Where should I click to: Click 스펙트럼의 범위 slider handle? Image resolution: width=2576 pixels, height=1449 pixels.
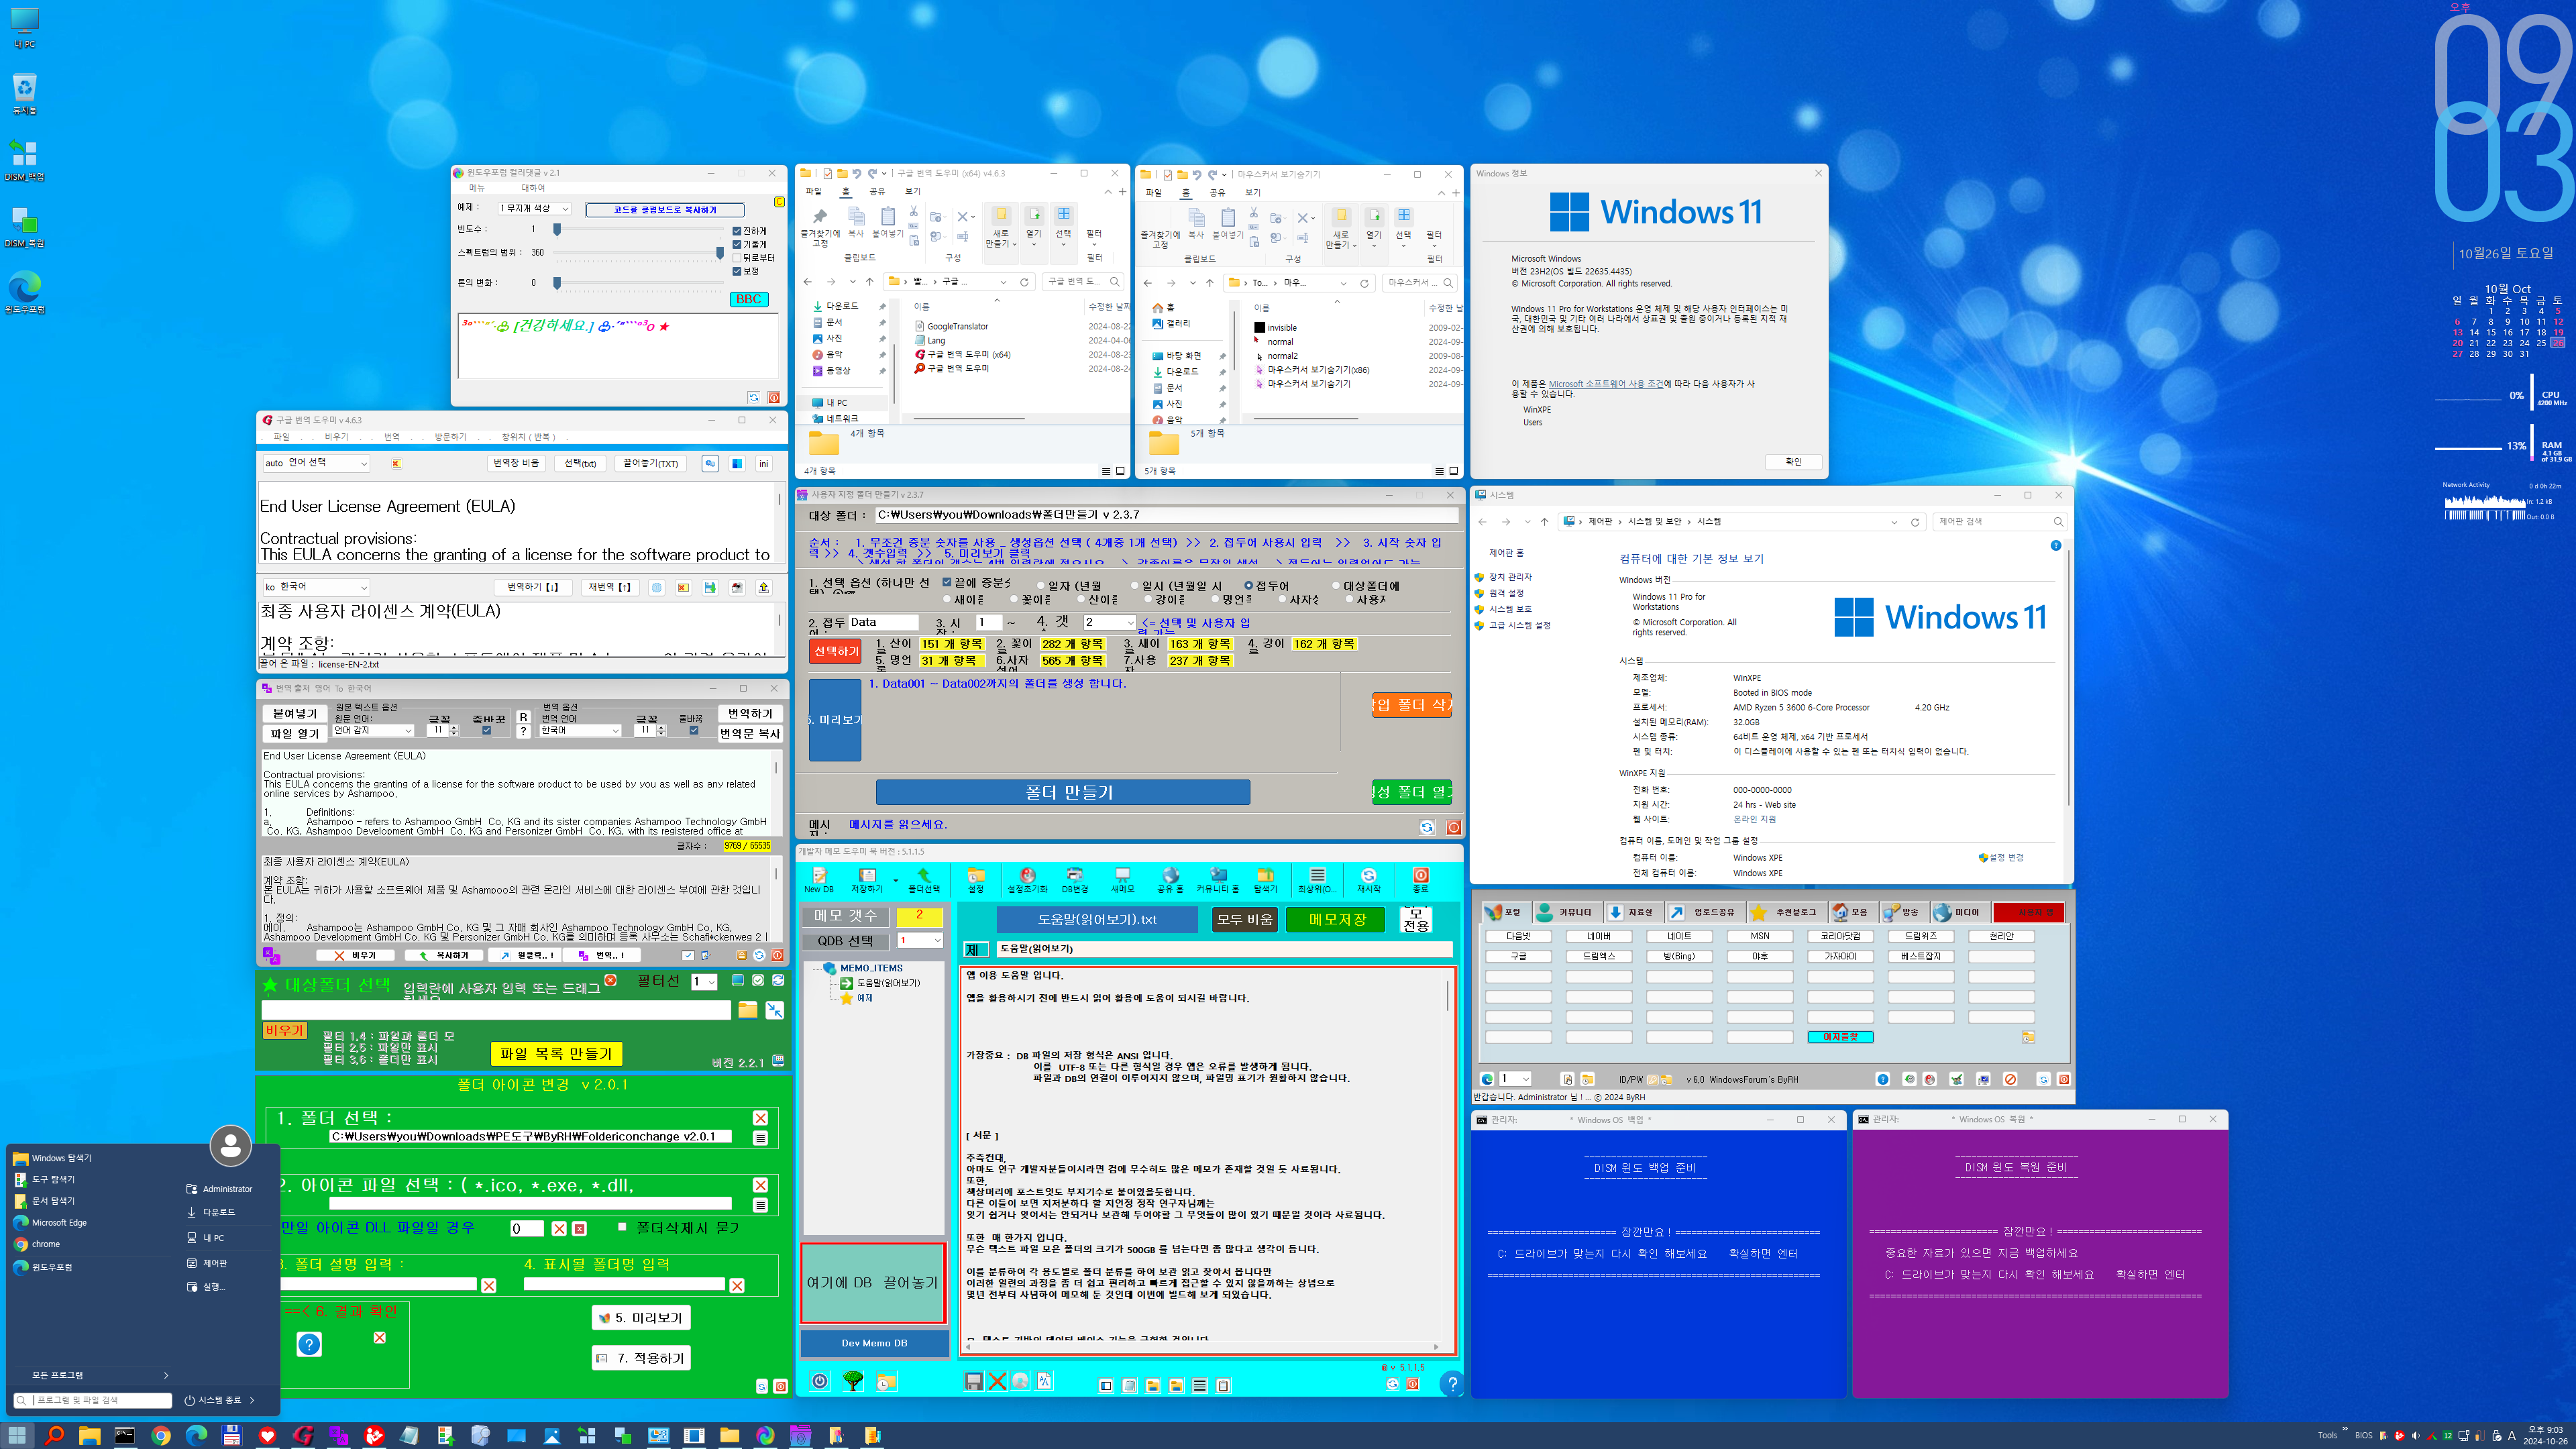point(719,253)
